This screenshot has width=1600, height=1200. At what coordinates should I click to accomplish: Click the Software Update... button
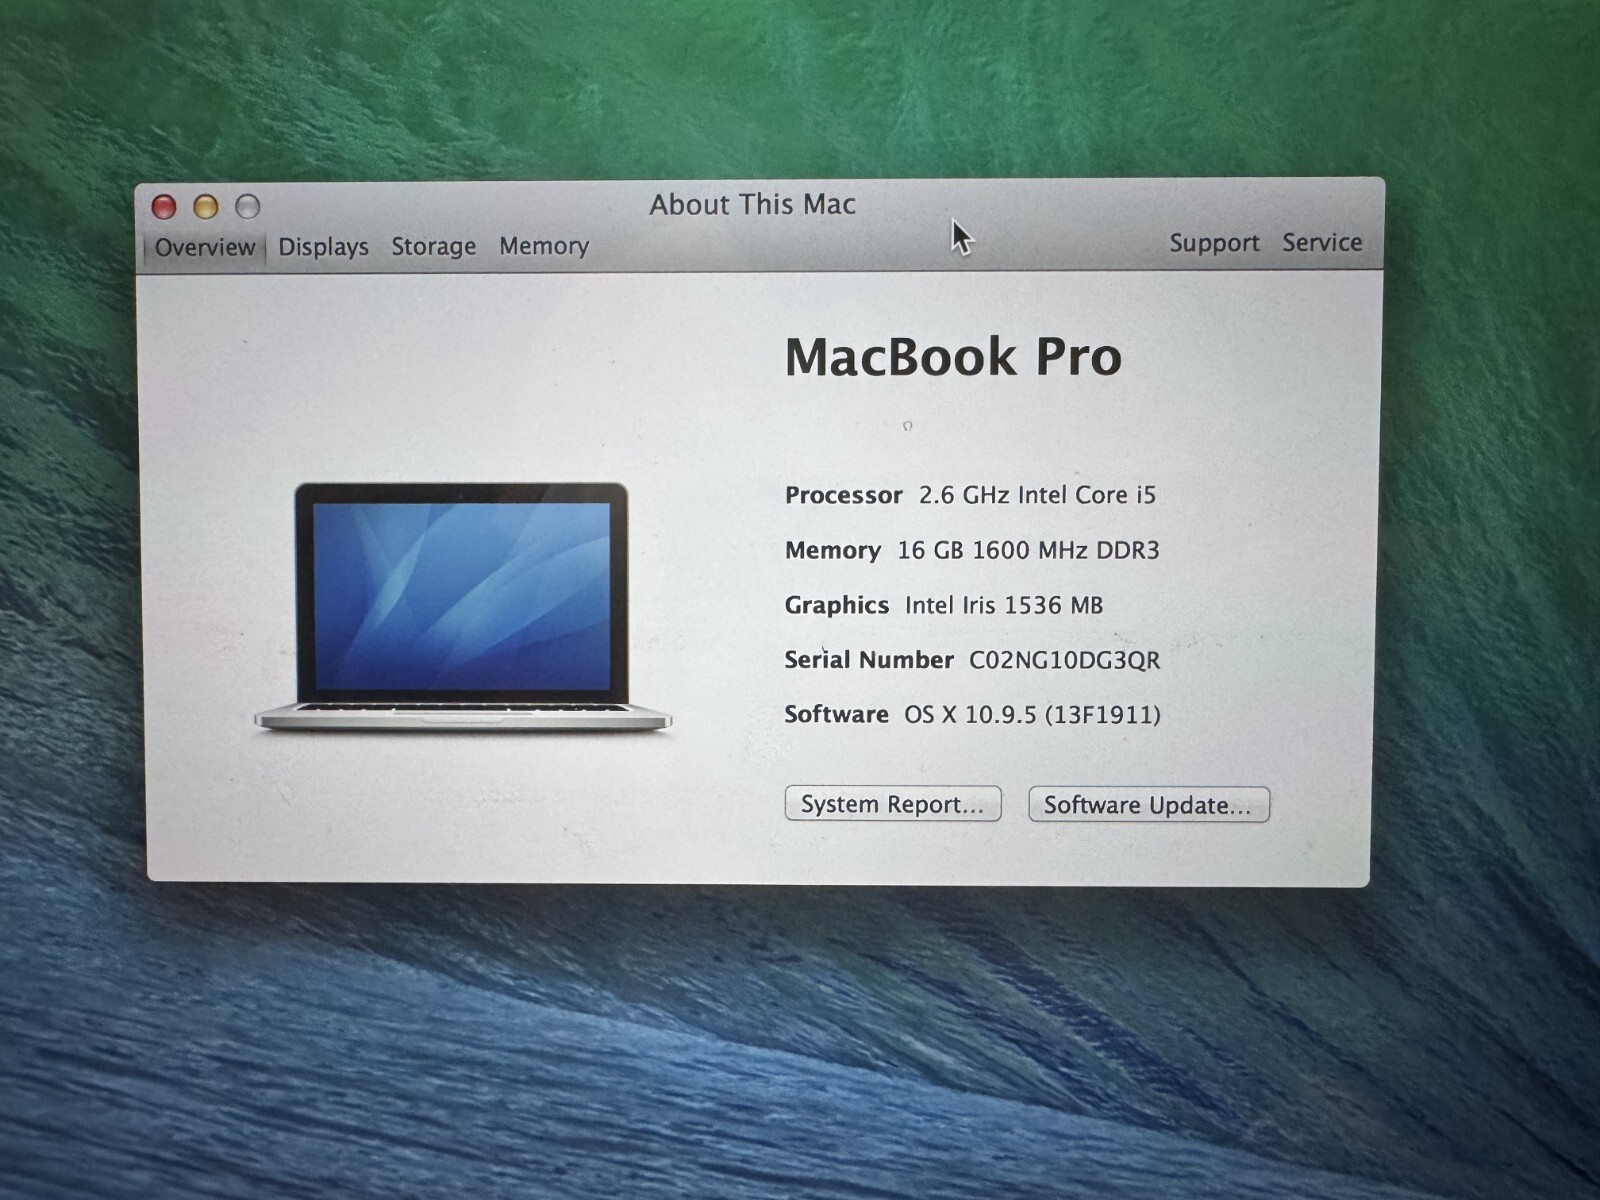coord(1149,805)
